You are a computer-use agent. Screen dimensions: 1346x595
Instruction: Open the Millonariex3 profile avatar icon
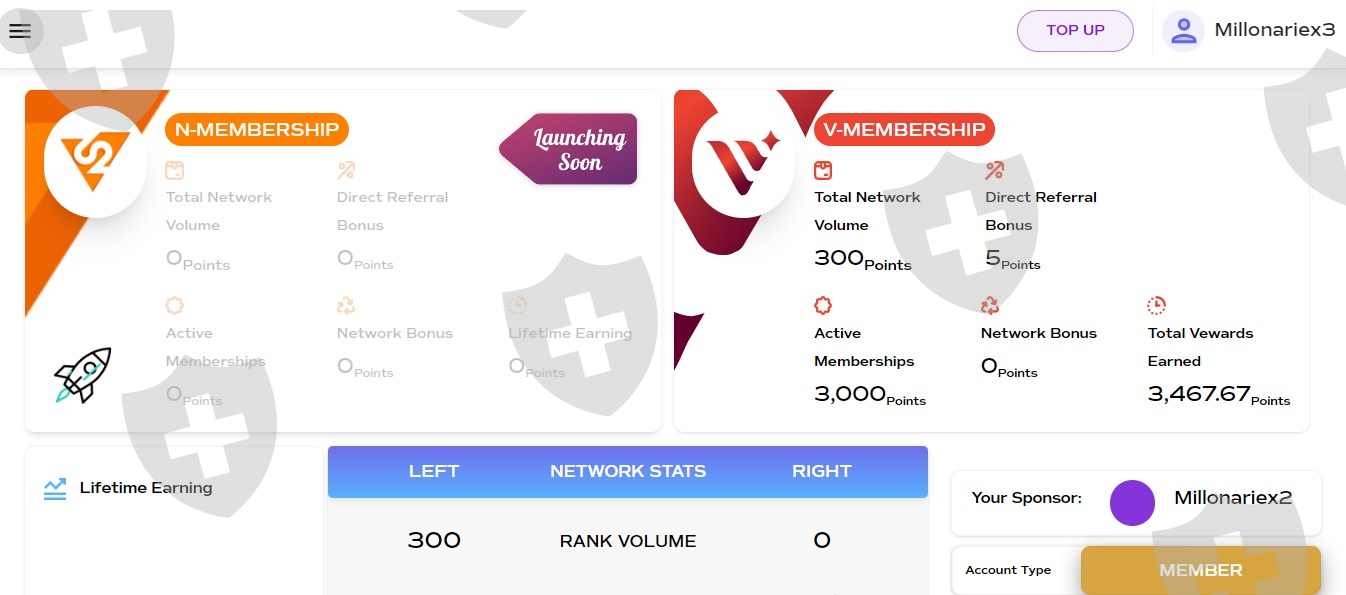pos(1183,30)
